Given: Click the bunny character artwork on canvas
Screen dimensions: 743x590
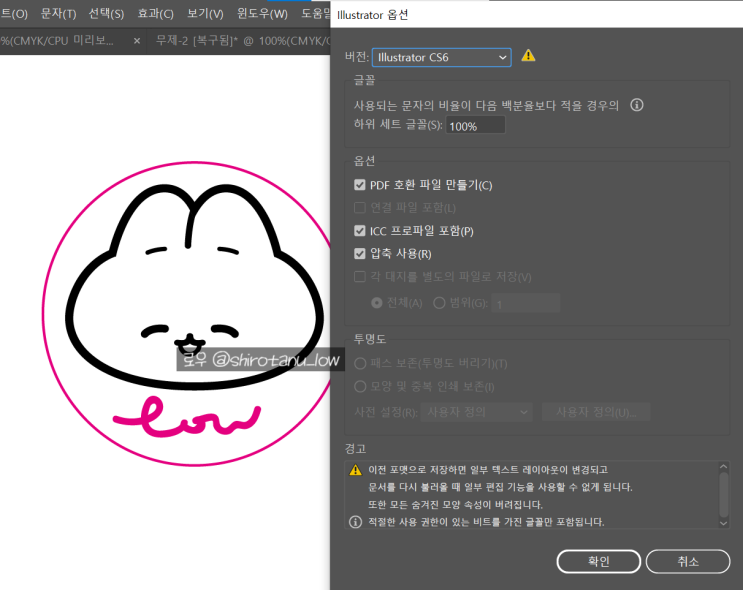Looking at the screenshot, I should [x=194, y=287].
